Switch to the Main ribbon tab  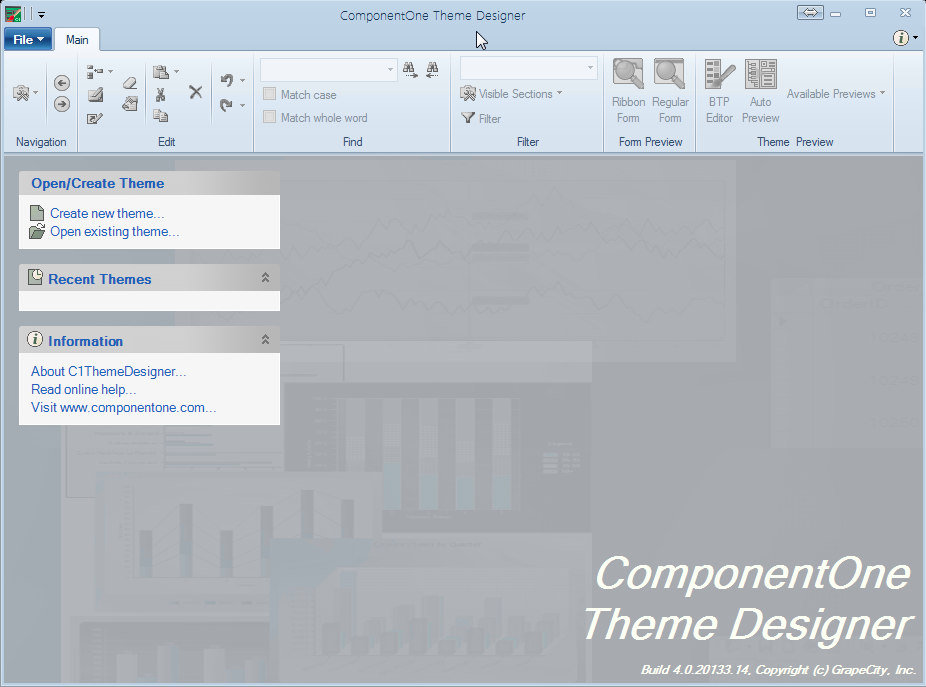coord(77,40)
